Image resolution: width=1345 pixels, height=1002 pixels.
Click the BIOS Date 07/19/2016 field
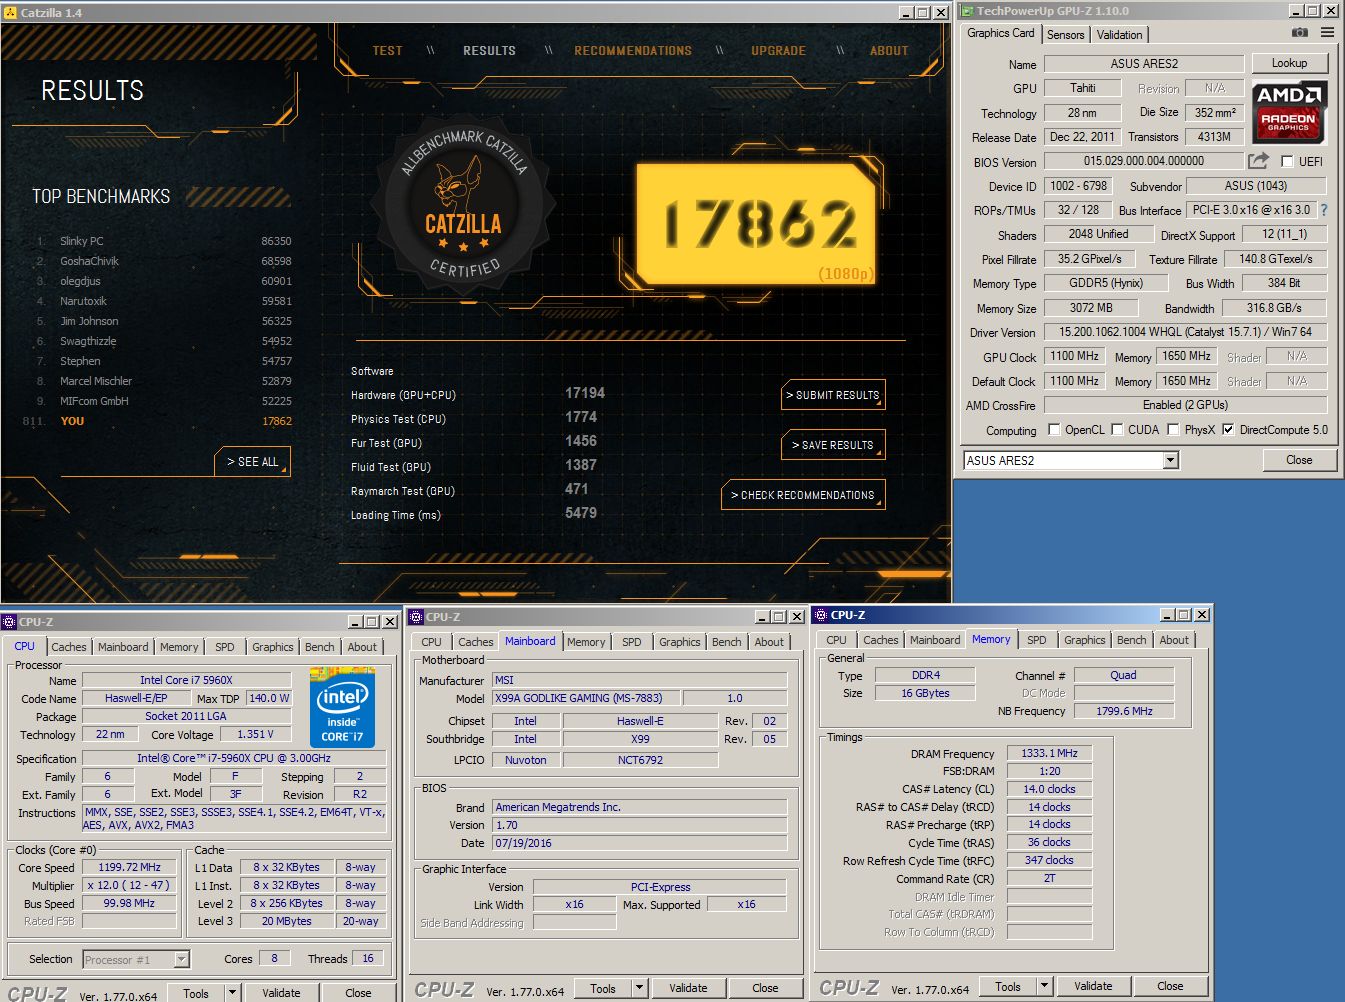point(640,843)
